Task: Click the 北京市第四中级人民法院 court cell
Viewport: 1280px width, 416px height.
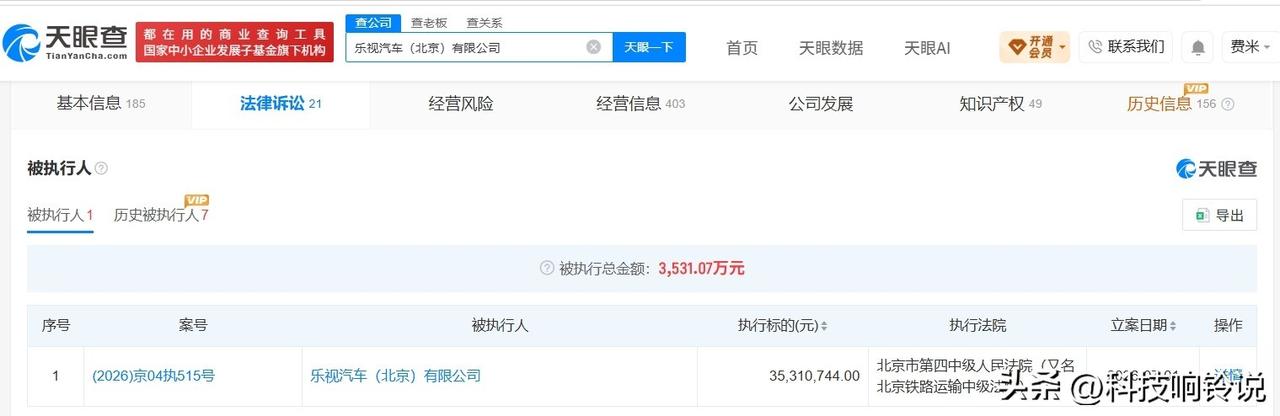Action: tap(976, 375)
